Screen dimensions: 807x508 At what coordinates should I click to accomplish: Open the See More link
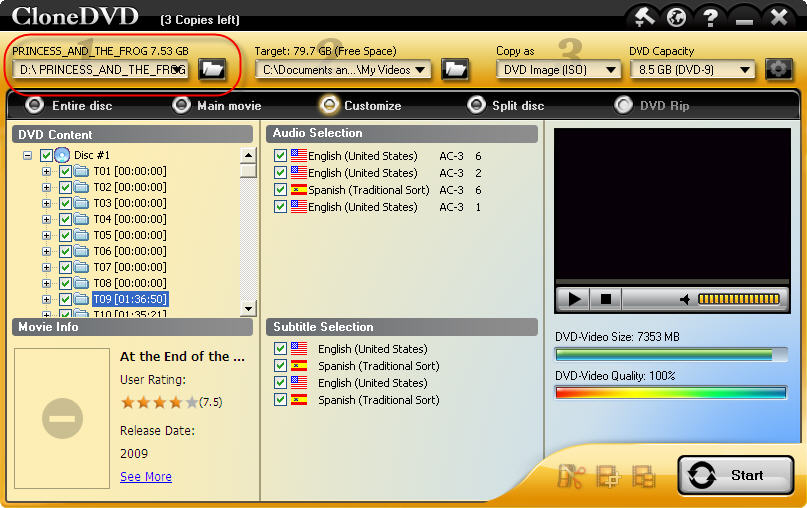click(146, 477)
